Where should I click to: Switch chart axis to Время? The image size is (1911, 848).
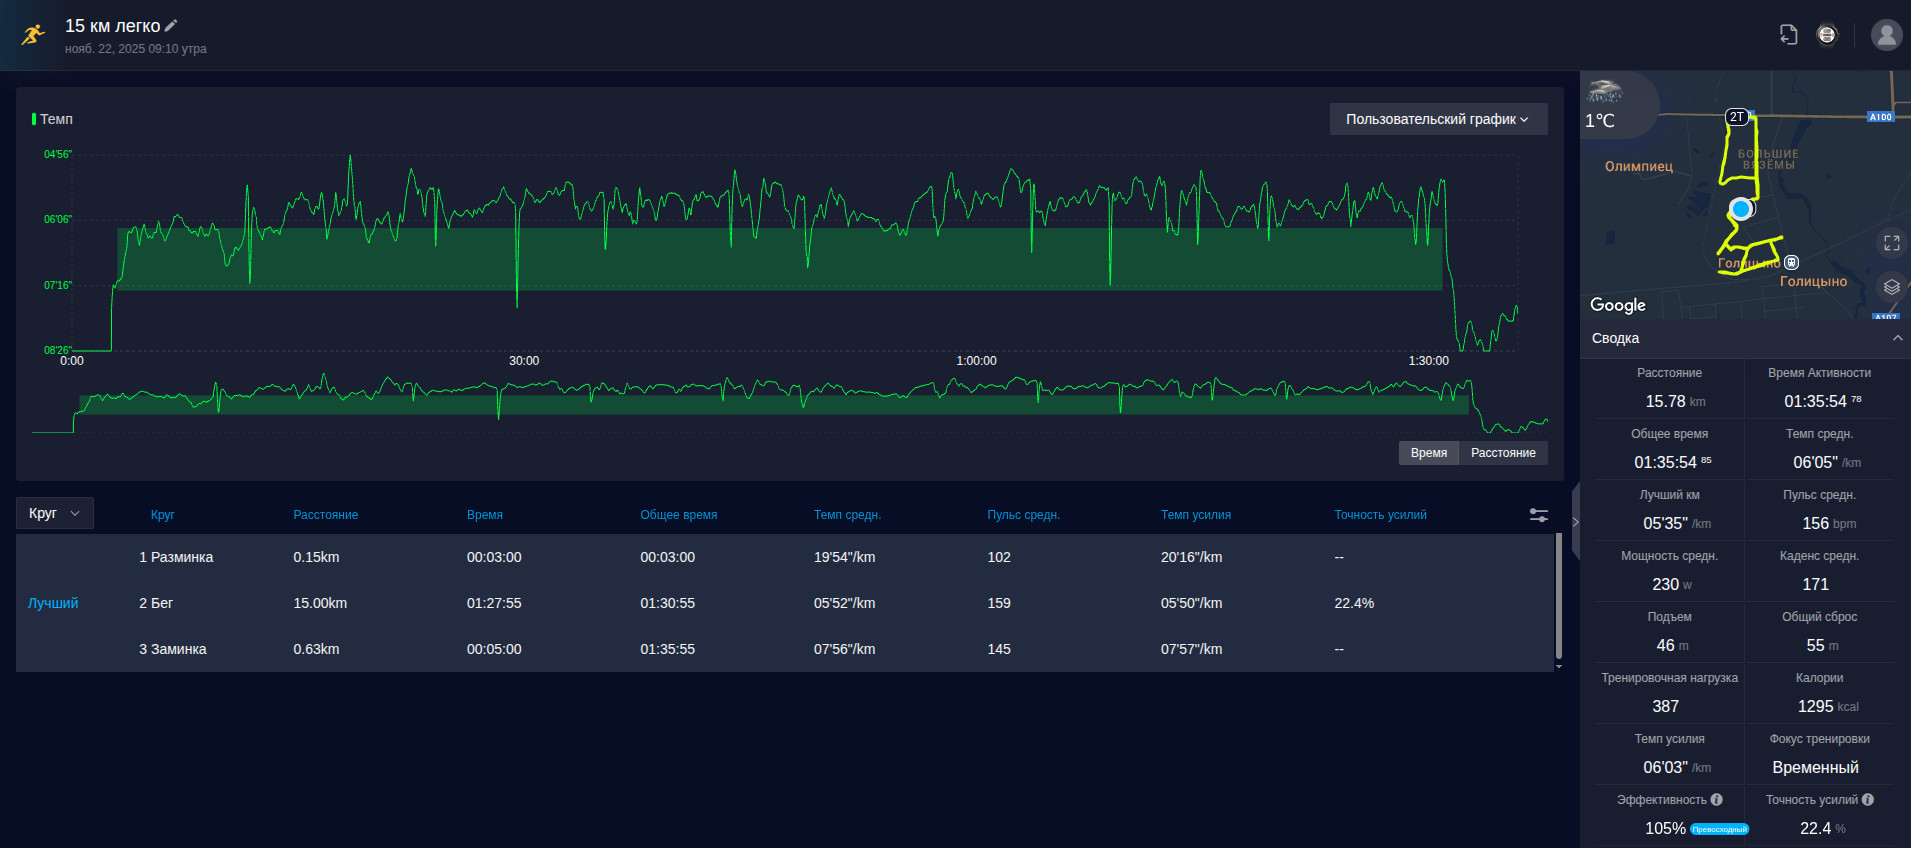coord(1429,453)
